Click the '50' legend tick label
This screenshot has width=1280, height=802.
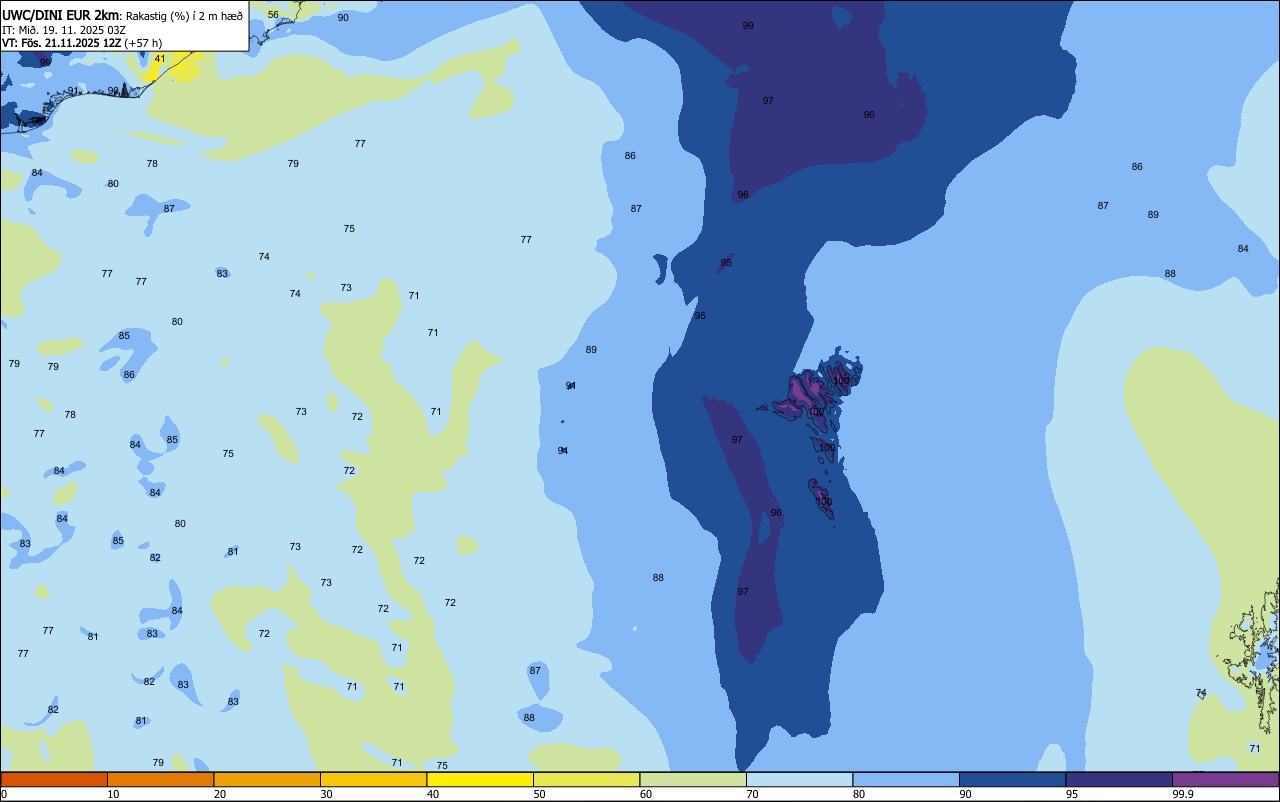pyautogui.click(x=539, y=794)
